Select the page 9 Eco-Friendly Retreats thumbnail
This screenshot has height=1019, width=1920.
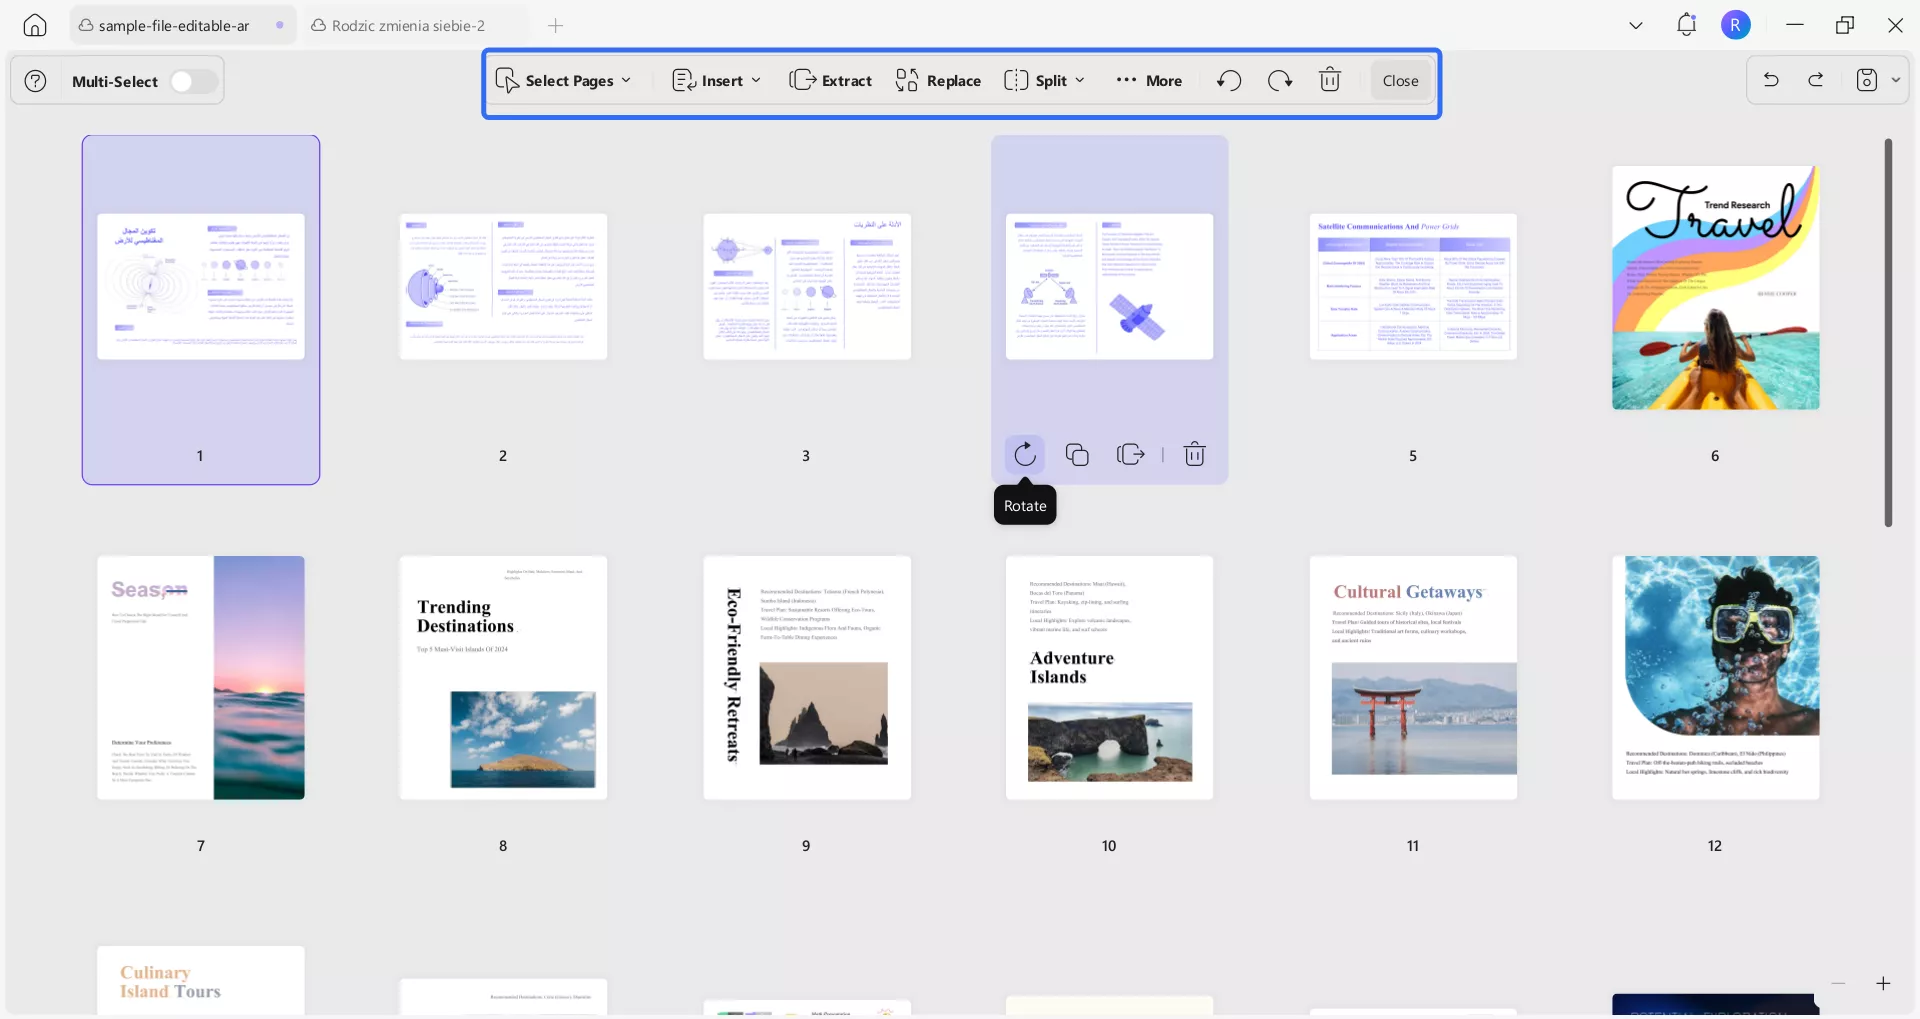point(807,678)
